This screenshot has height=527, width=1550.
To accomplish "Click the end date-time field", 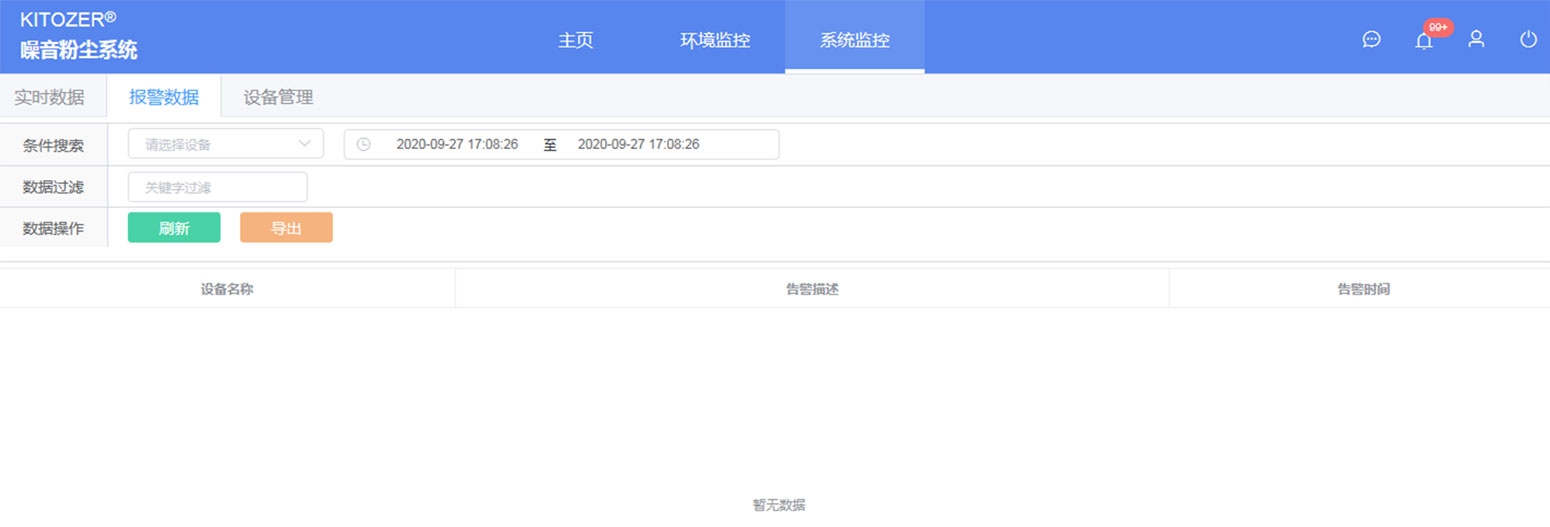I will coord(638,144).
